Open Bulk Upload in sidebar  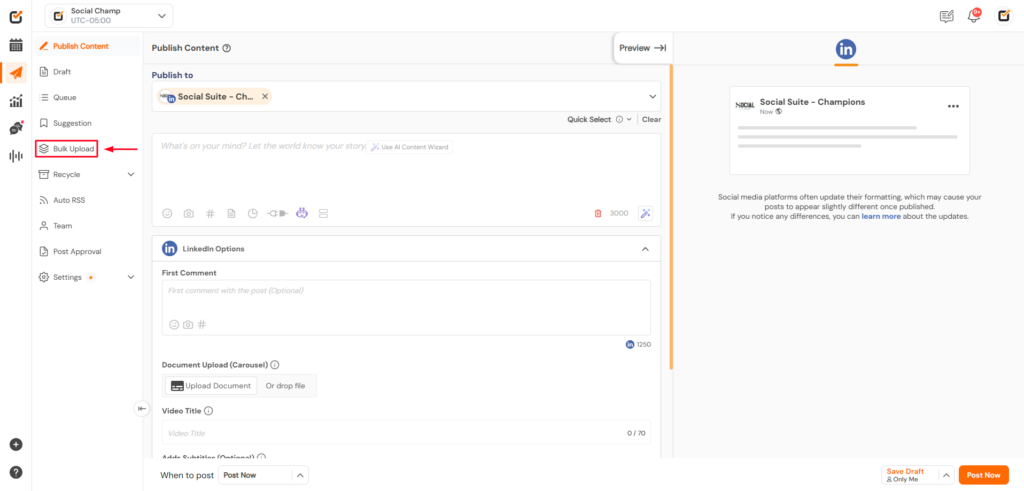pos(67,149)
